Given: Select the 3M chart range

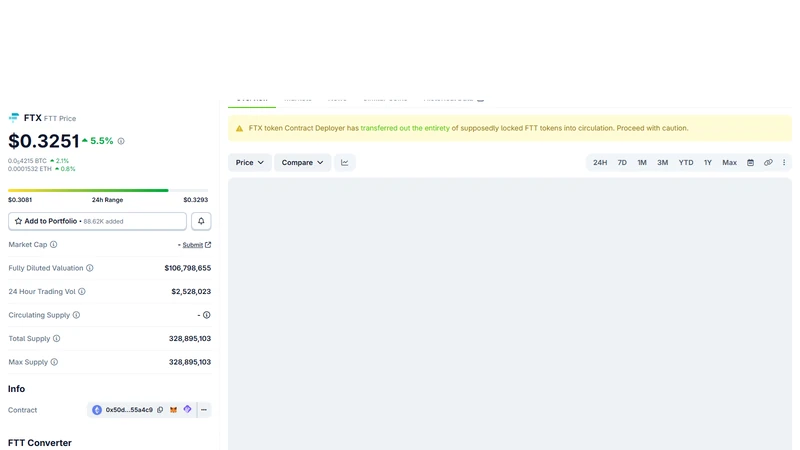Looking at the screenshot, I should coord(662,163).
